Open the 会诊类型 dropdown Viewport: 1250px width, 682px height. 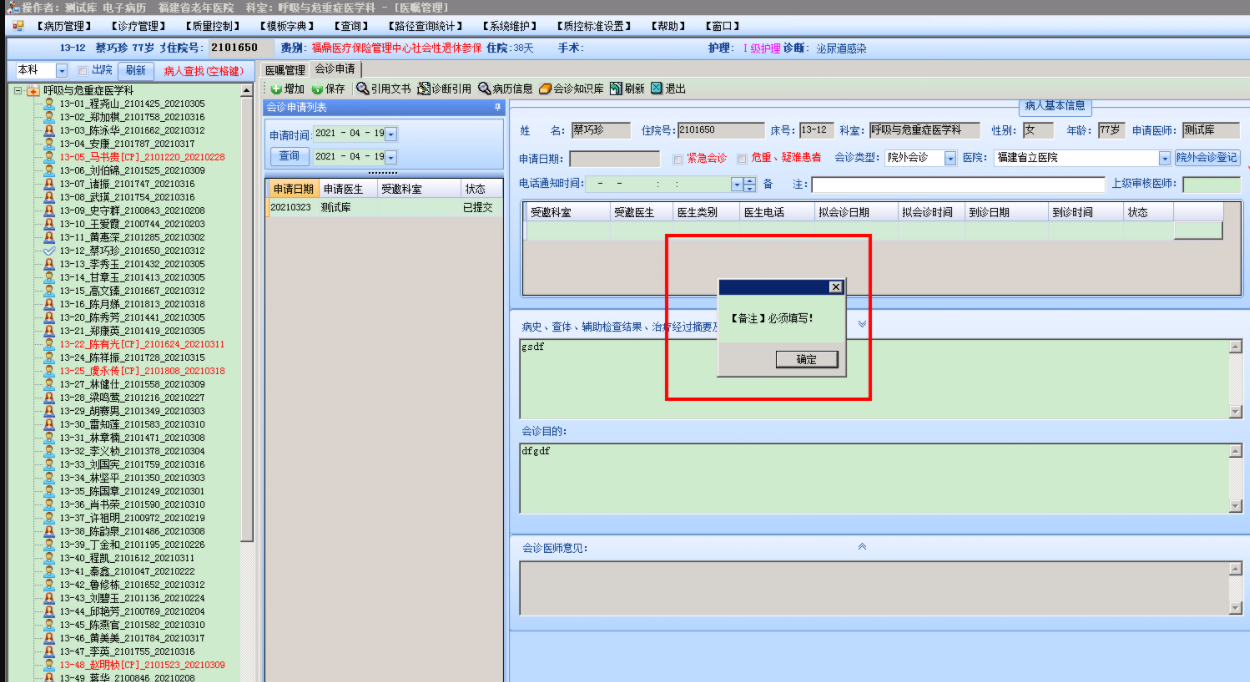pyautogui.click(x=950, y=158)
